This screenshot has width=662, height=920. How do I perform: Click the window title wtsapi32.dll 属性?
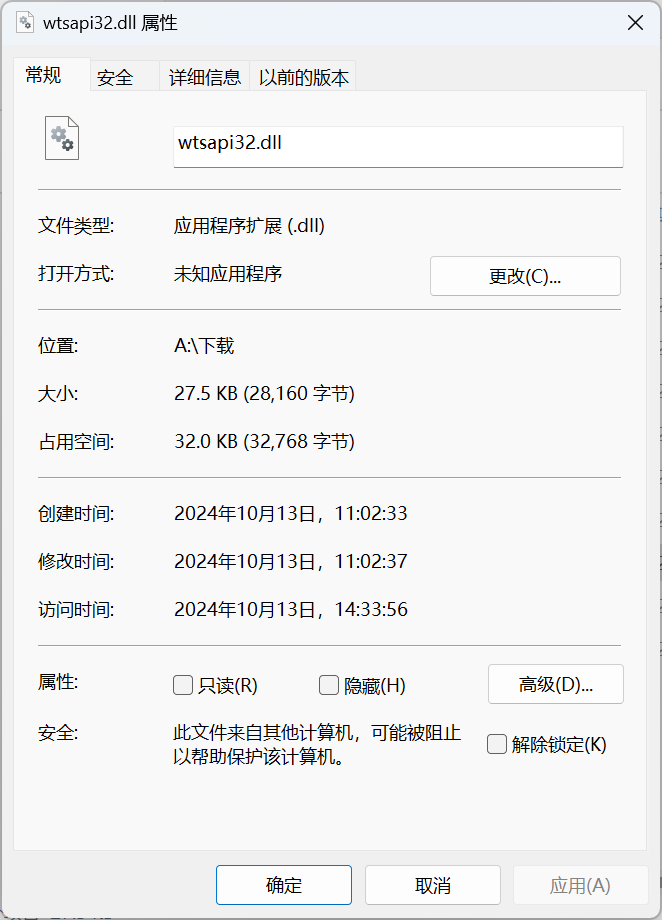(110, 23)
